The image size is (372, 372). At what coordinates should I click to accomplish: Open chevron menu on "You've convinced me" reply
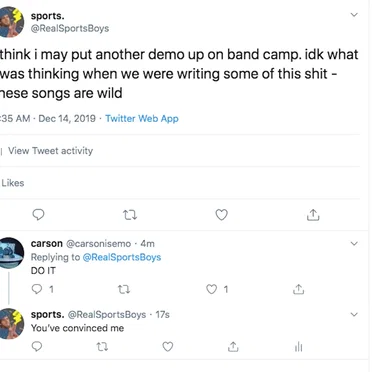pyautogui.click(x=354, y=314)
